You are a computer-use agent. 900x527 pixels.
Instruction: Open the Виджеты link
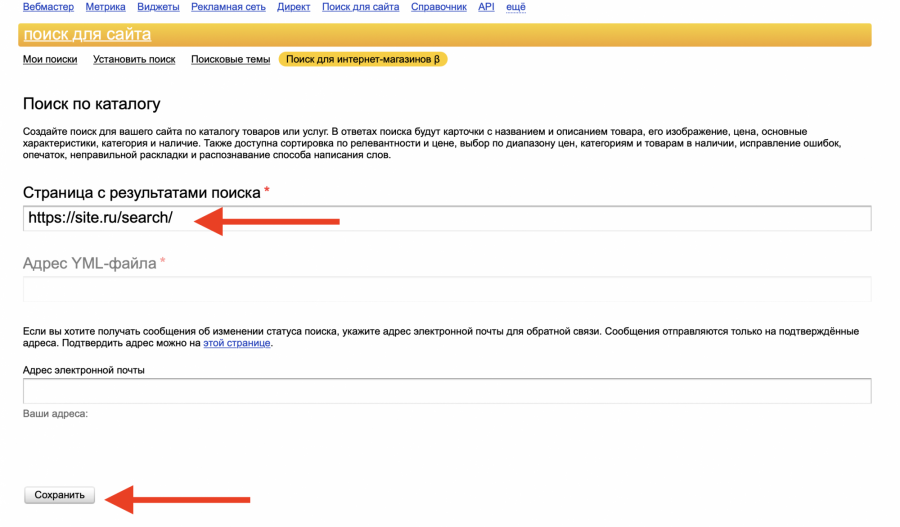tap(158, 7)
